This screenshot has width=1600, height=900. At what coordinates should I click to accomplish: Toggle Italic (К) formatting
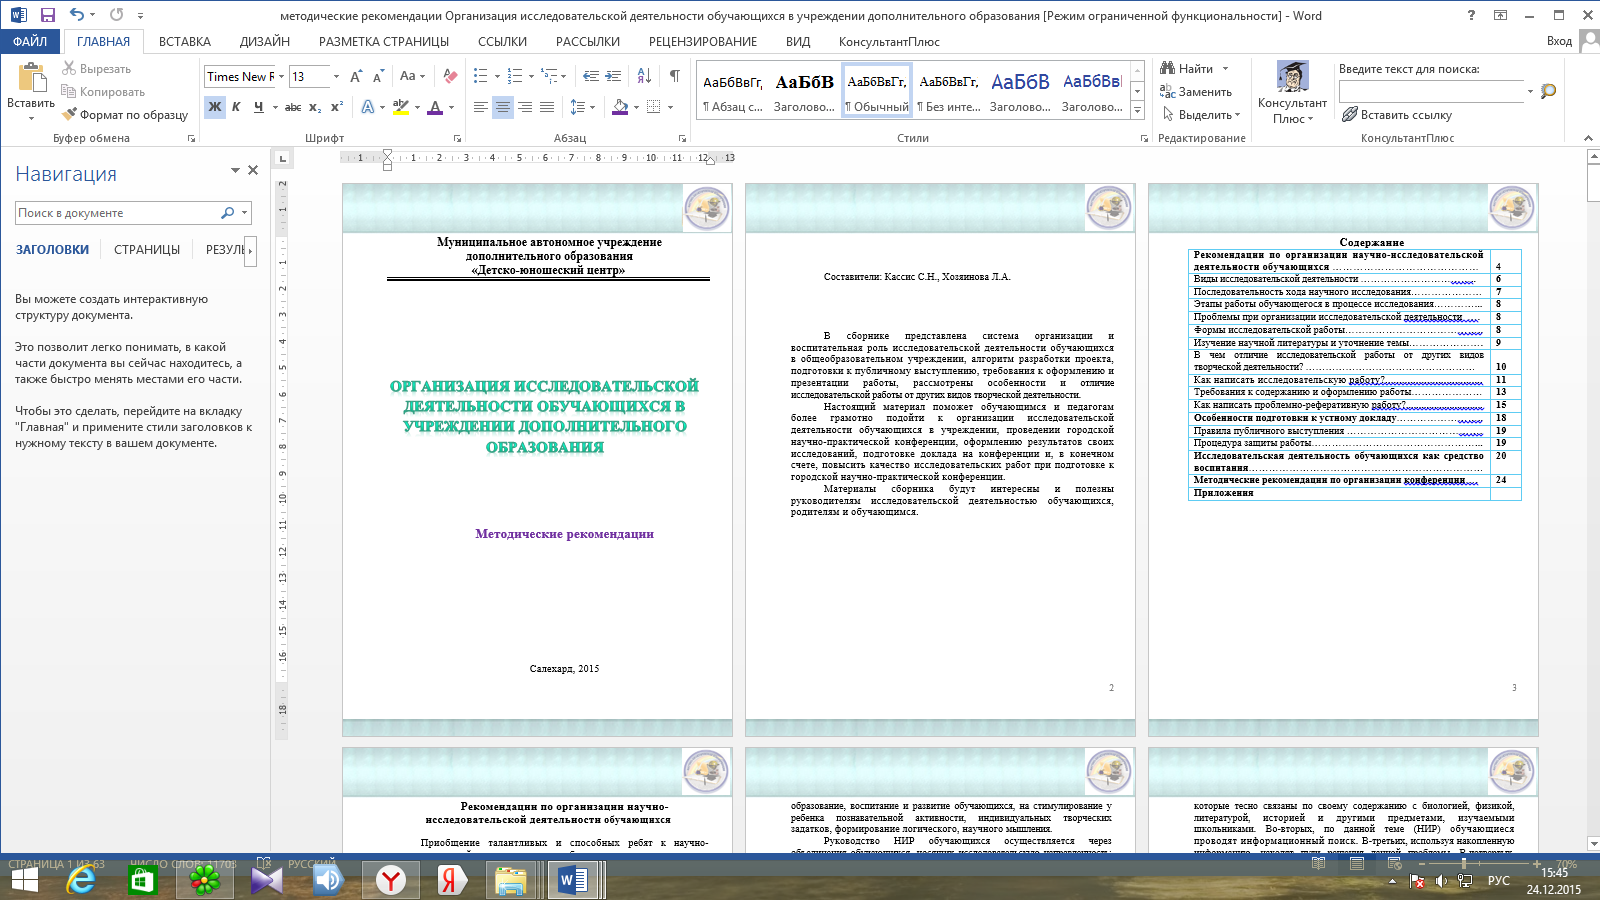[237, 107]
